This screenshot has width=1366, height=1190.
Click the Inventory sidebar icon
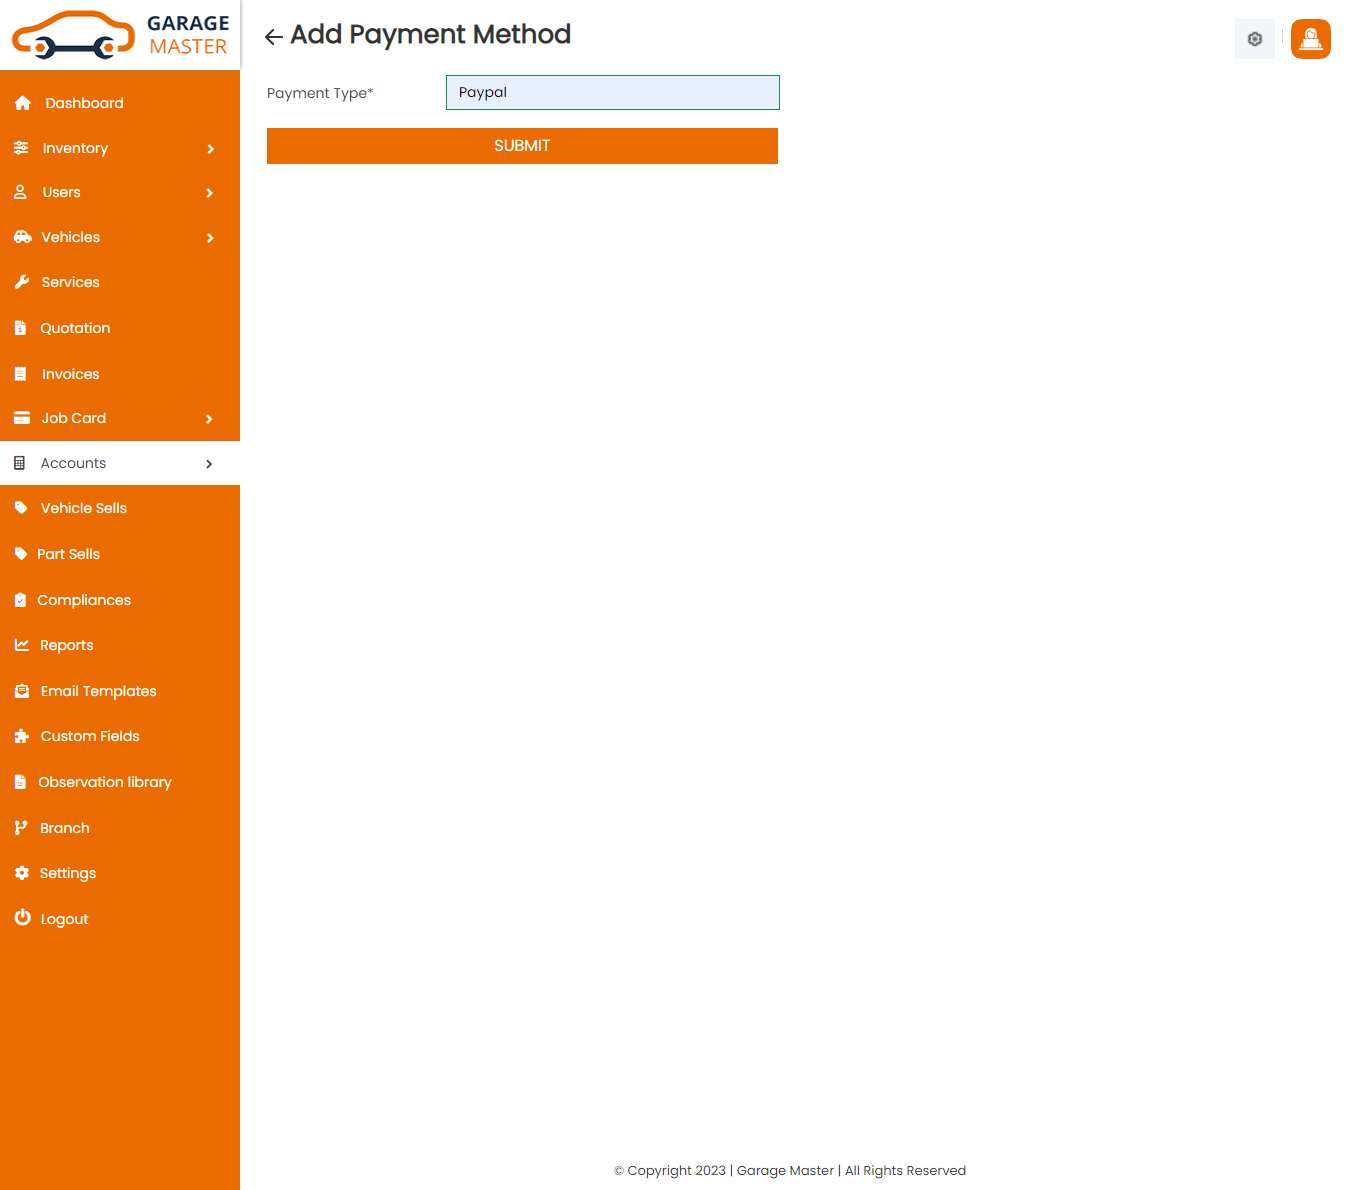click(x=22, y=147)
